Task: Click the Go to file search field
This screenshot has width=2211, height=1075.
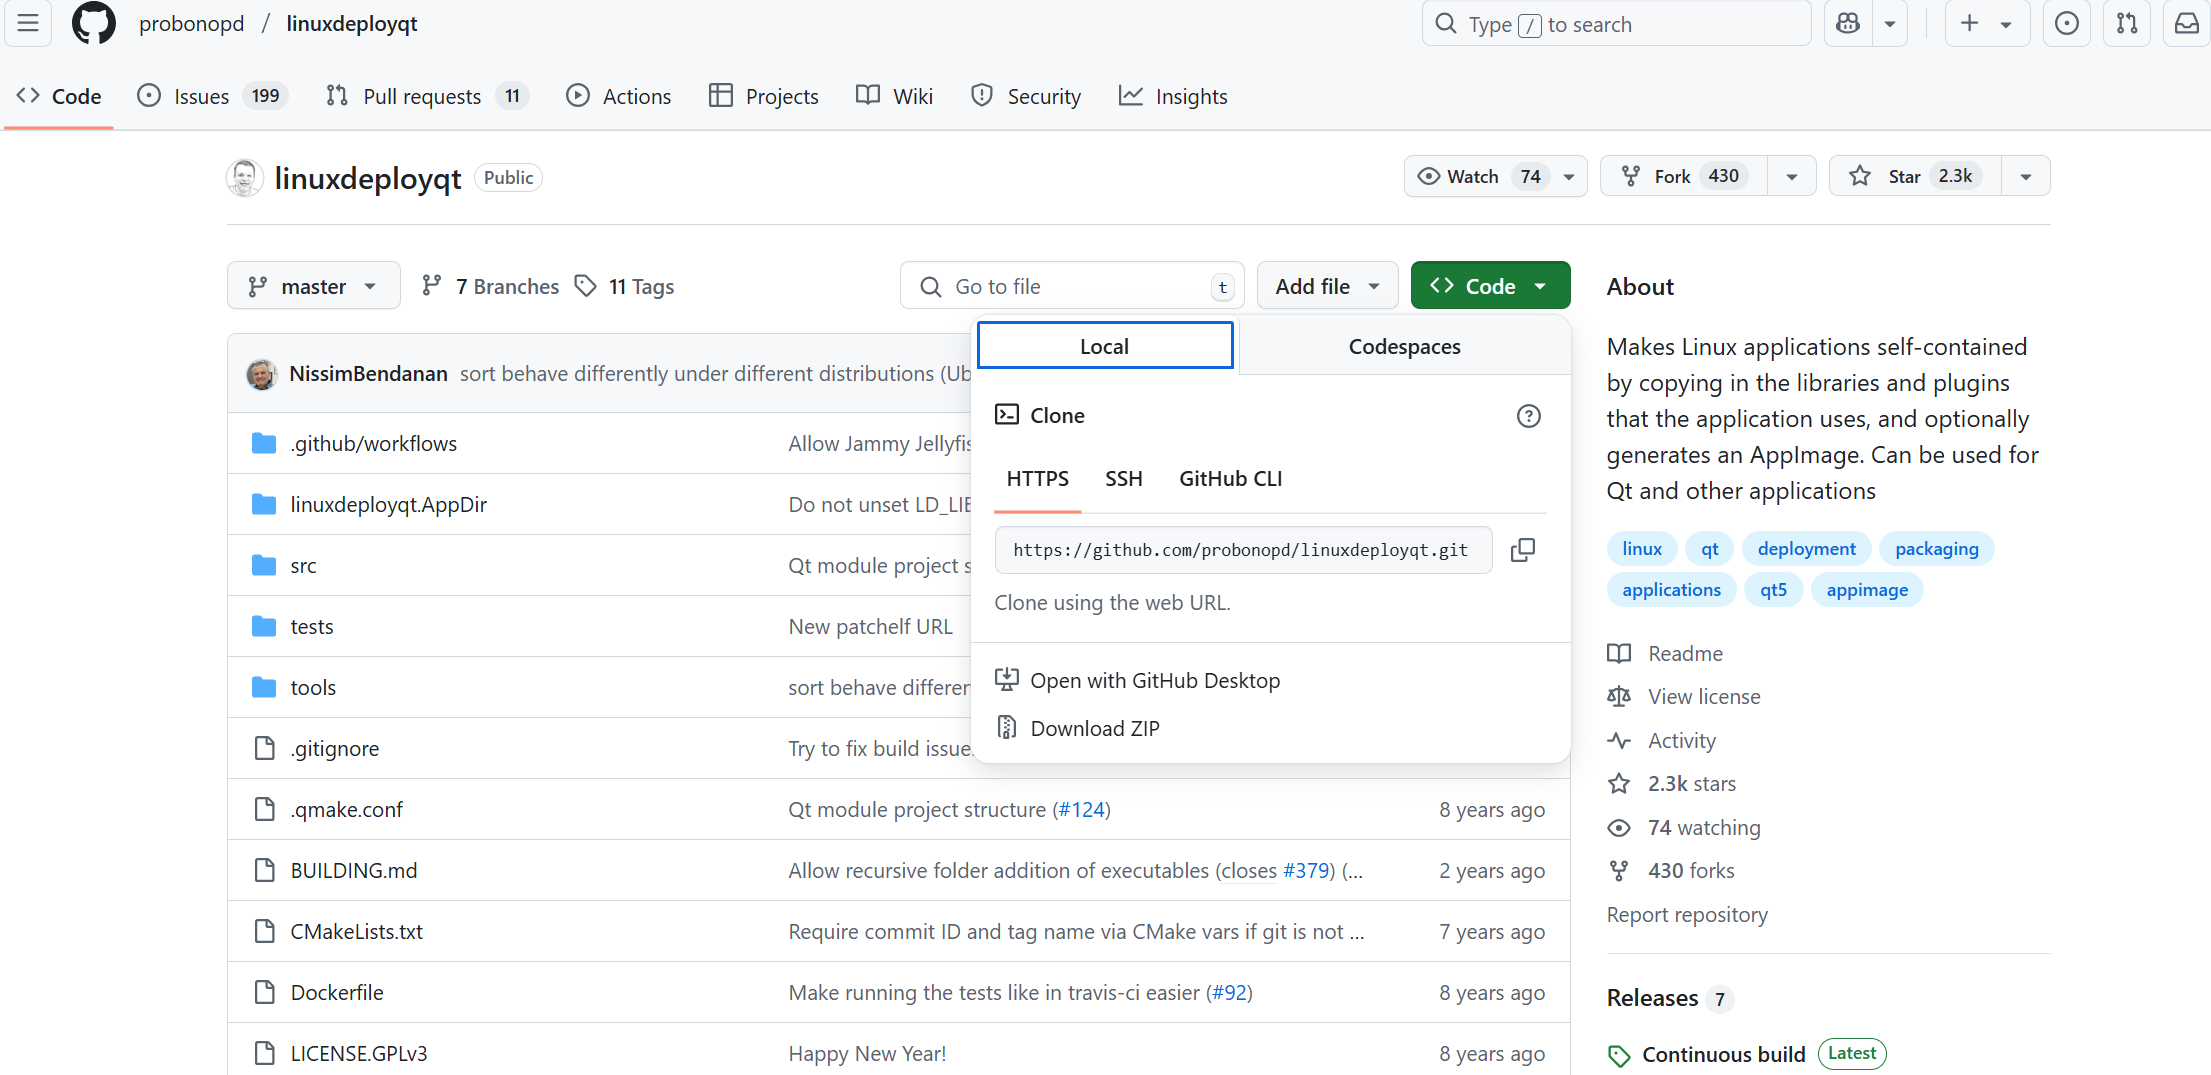Action: (x=1072, y=286)
